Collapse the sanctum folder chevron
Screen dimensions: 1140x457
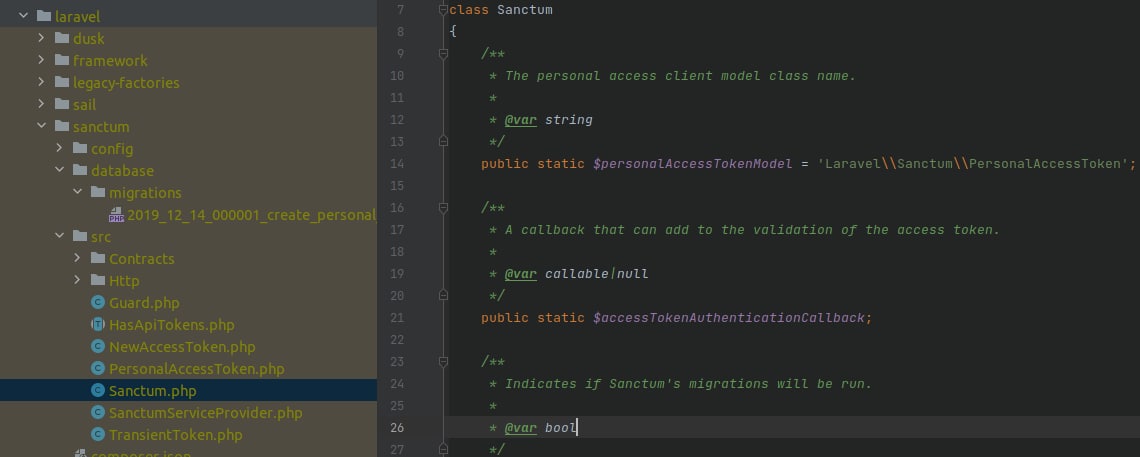pyautogui.click(x=41, y=126)
